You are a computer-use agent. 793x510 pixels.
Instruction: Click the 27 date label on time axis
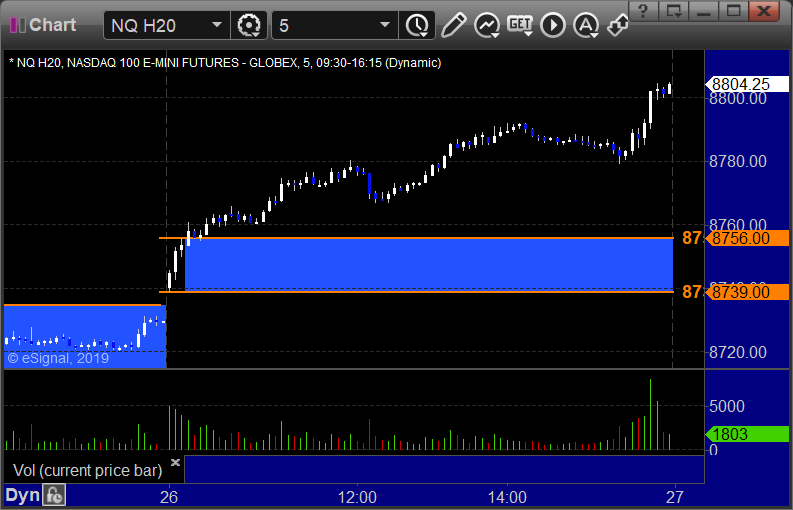(675, 497)
